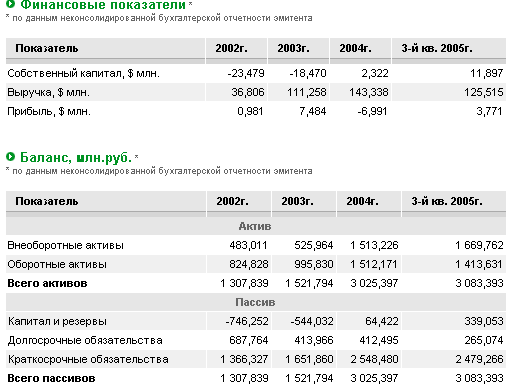
Task: Select the Долгосрочные обязательства row label
Action: 85,341
